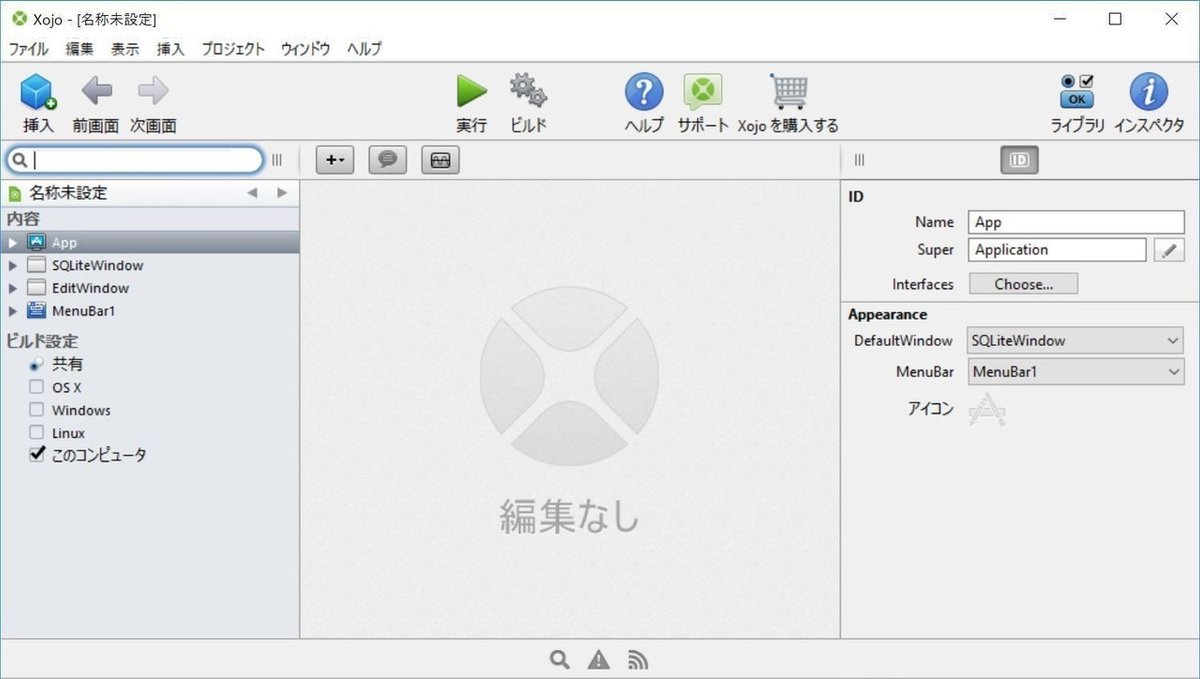Click the navigator search field
Viewport: 1200px width, 679px height.
click(135, 160)
